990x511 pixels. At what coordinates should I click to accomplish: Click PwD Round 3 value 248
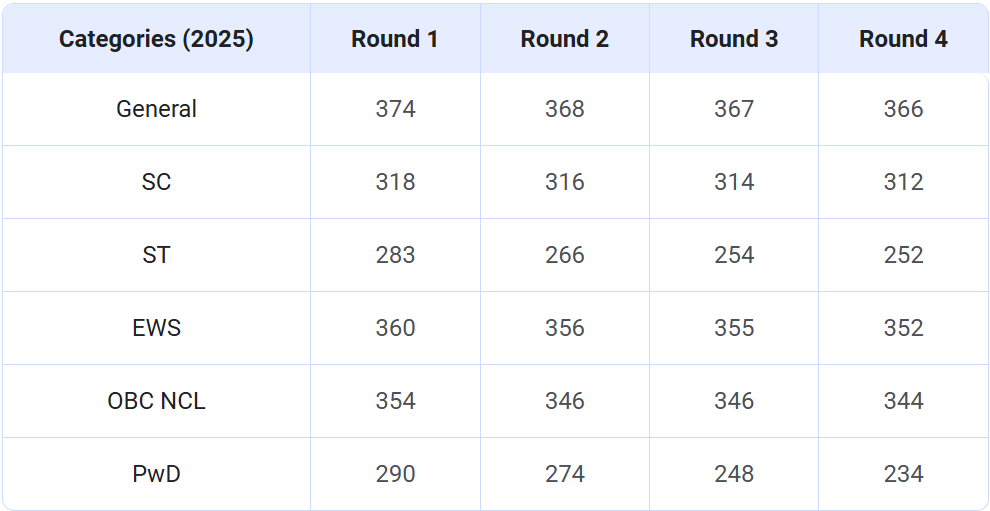(x=734, y=474)
